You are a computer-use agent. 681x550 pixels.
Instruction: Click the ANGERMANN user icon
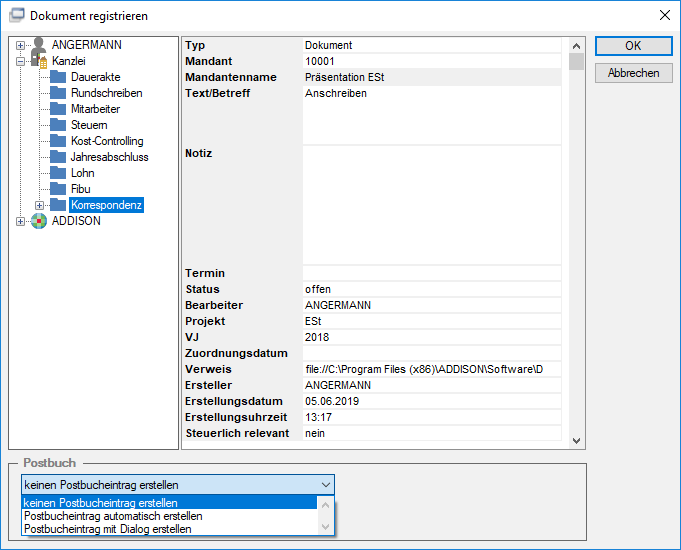coord(39,44)
